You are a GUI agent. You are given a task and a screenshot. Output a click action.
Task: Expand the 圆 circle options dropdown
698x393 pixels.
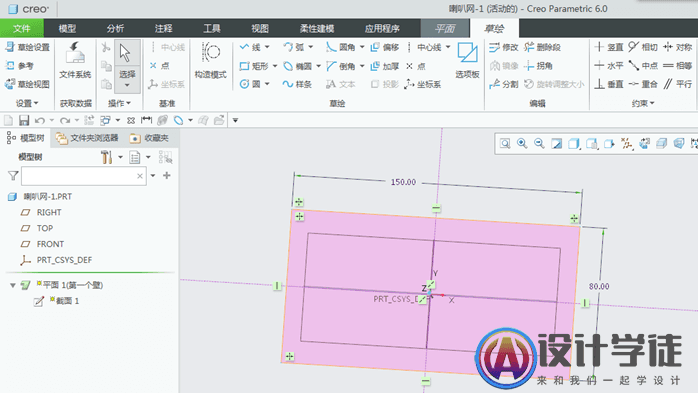pyautogui.click(x=268, y=84)
